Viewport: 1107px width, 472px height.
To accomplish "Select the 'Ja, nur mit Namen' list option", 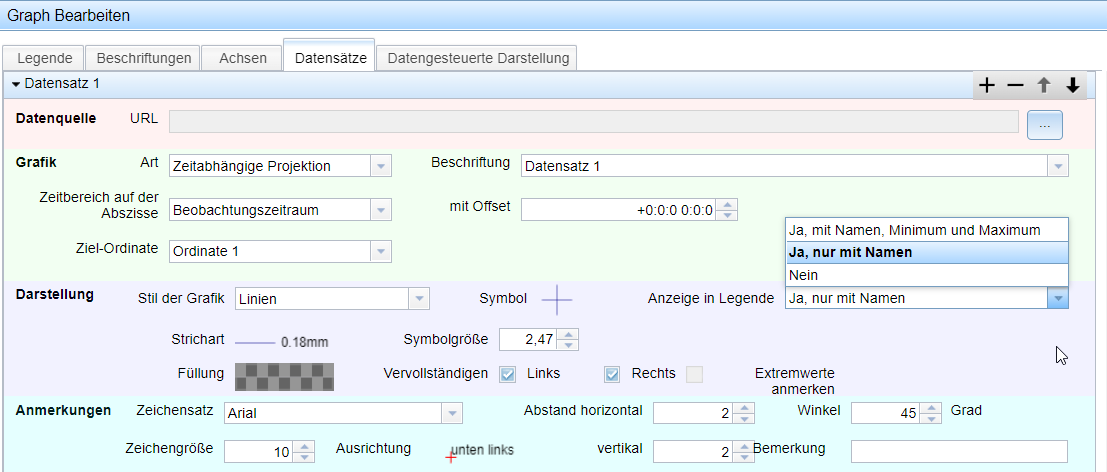I will tap(927, 253).
